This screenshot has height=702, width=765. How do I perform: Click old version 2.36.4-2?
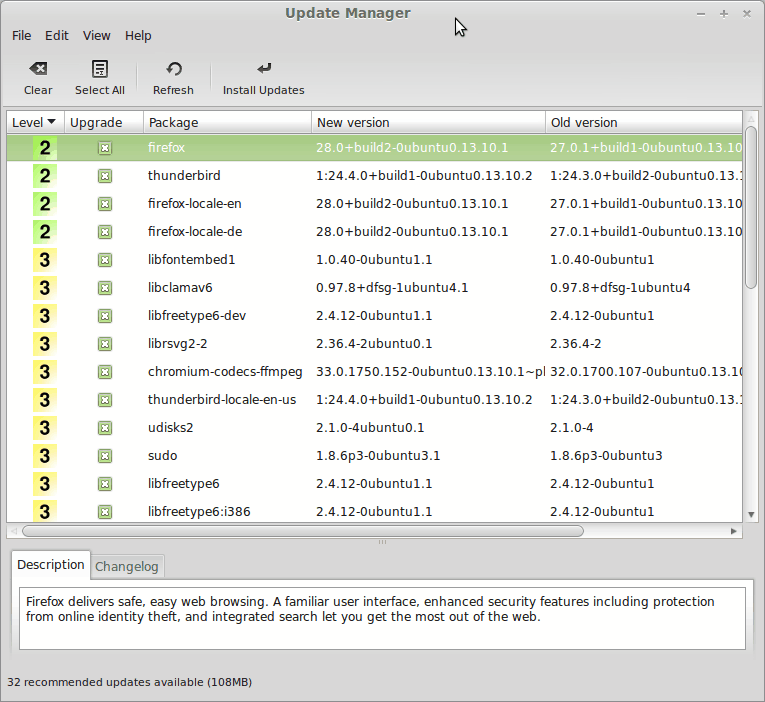(576, 344)
